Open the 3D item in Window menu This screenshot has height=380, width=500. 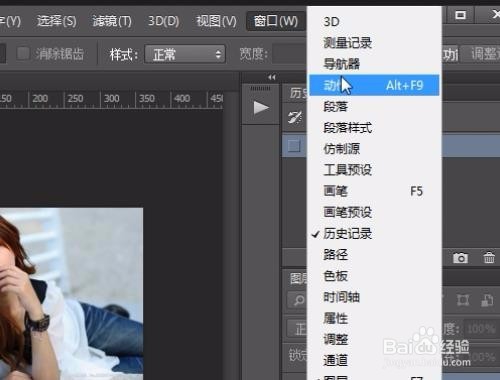pos(374,22)
